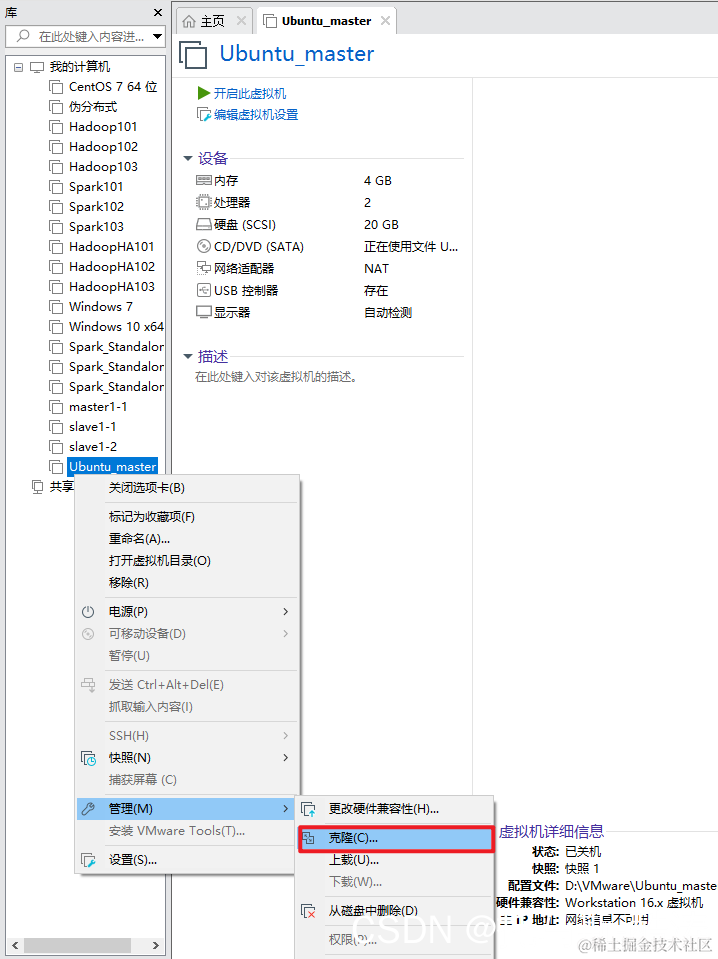
Task: Select 关闭选项卡(B) from context menu
Action: point(188,487)
